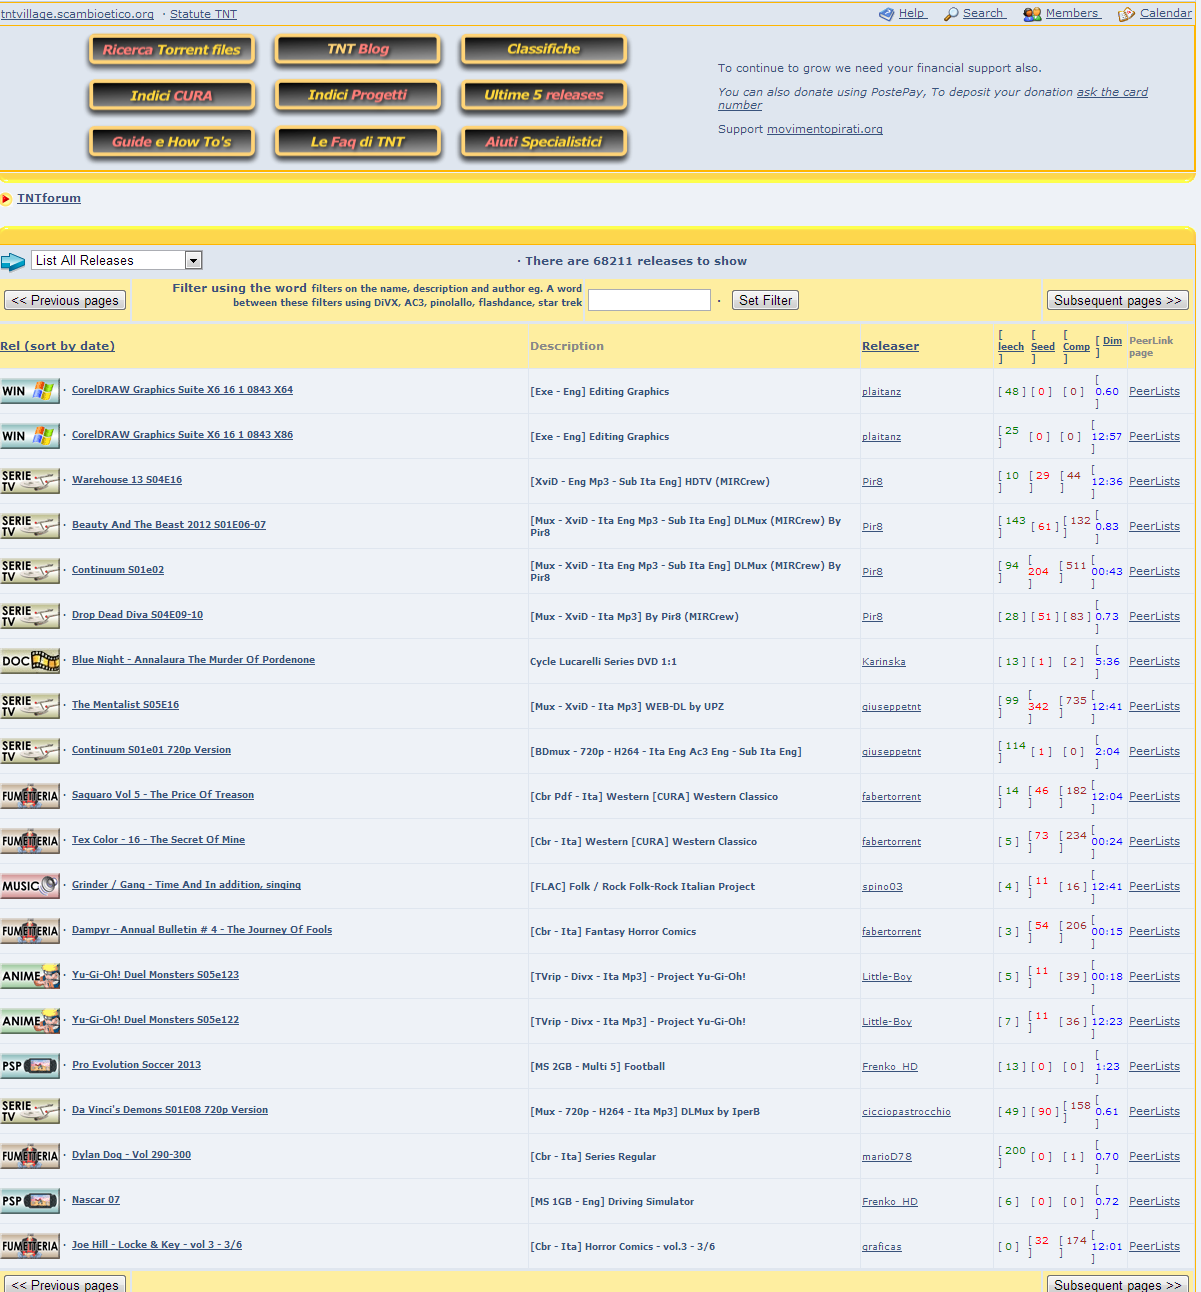This screenshot has width=1201, height=1292.
Task: Open the Members page link
Action: 1072,13
